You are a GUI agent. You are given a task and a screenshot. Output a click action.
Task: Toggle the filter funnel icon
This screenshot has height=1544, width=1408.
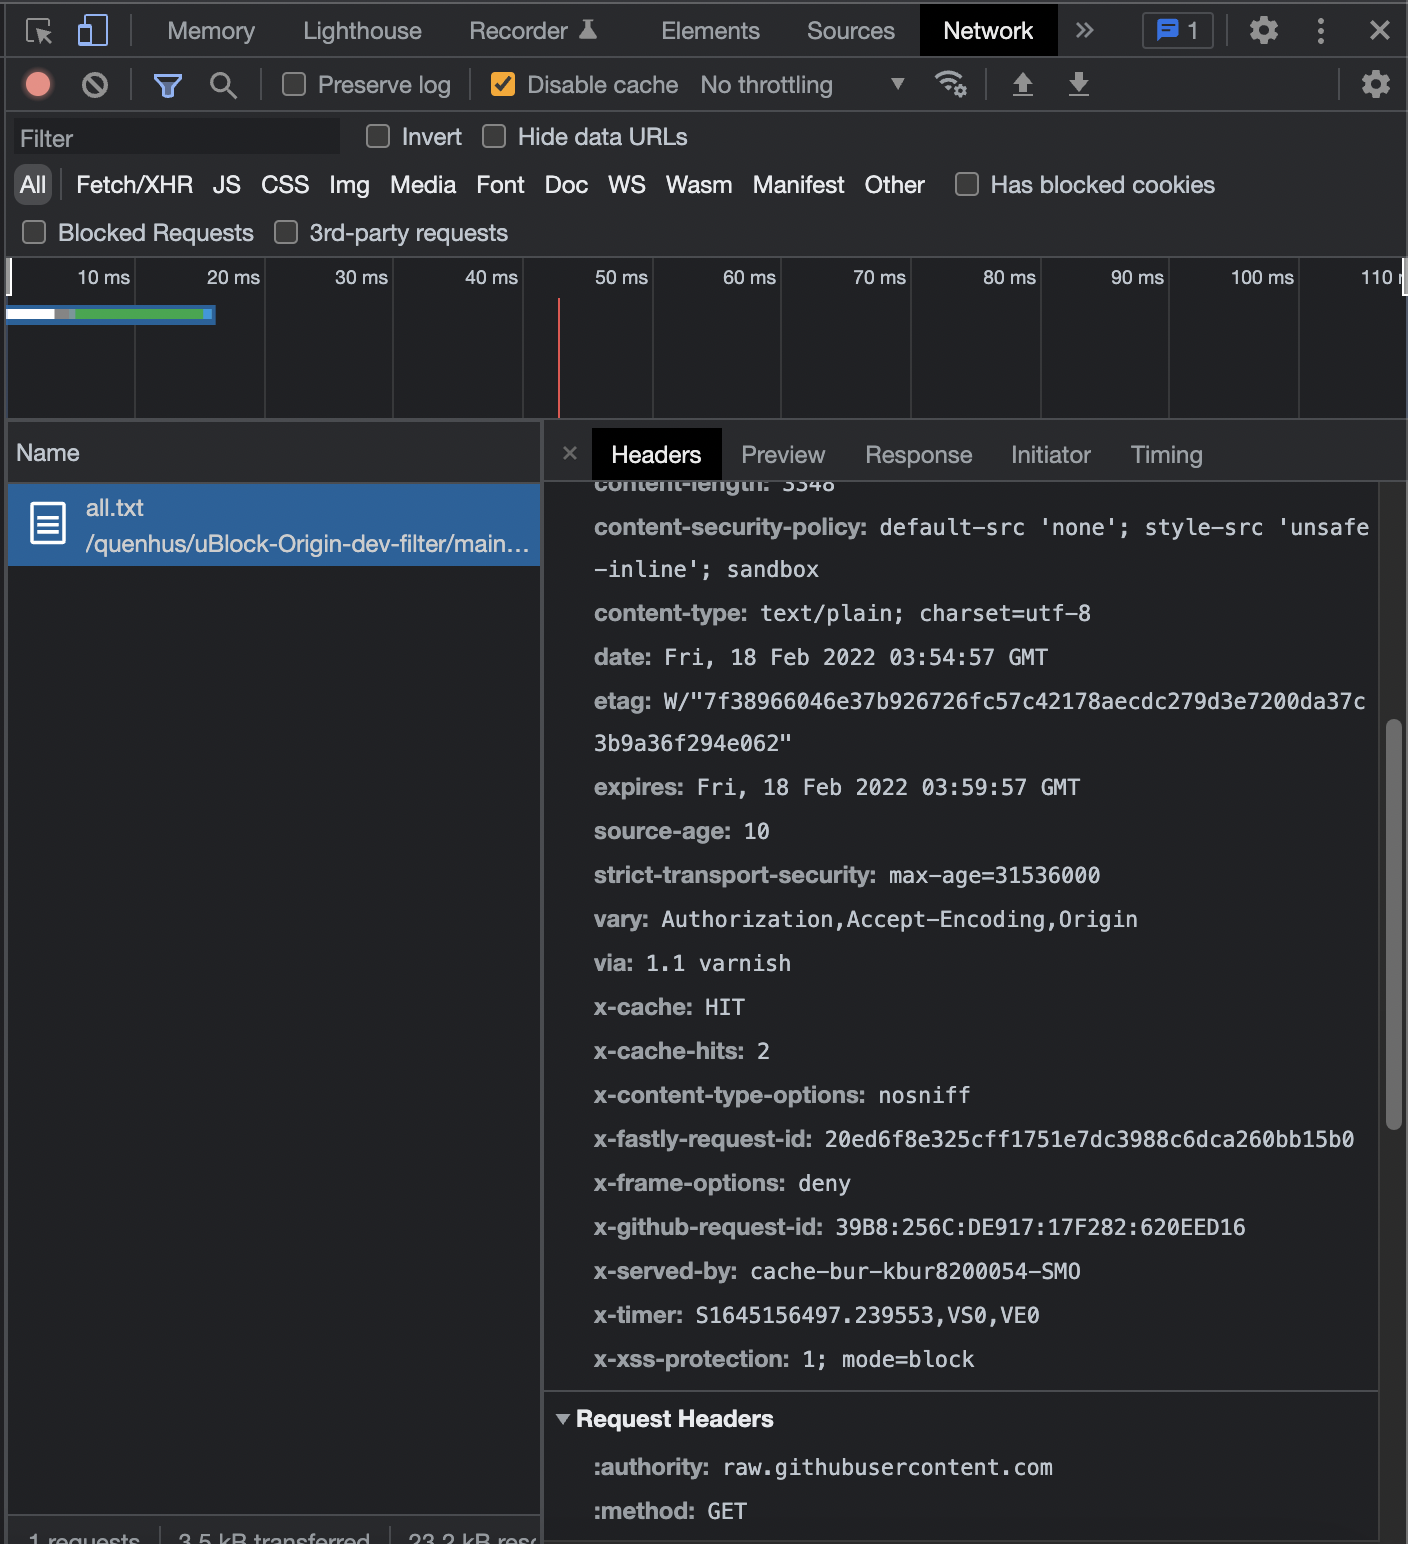point(168,85)
